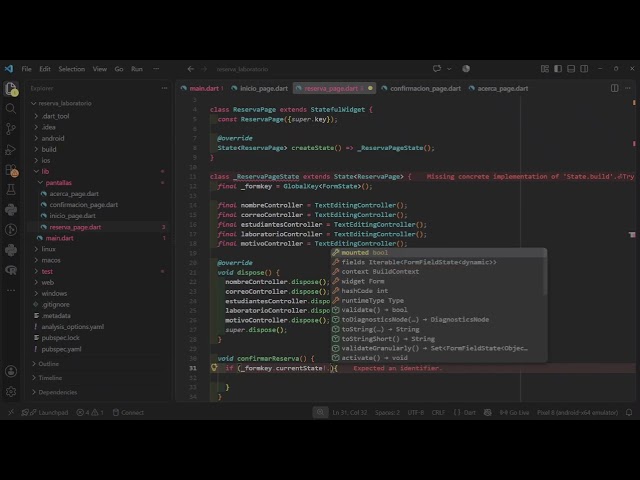Open acerca_page.dart in the explorer
This screenshot has width=640, height=480.
click(x=74, y=194)
